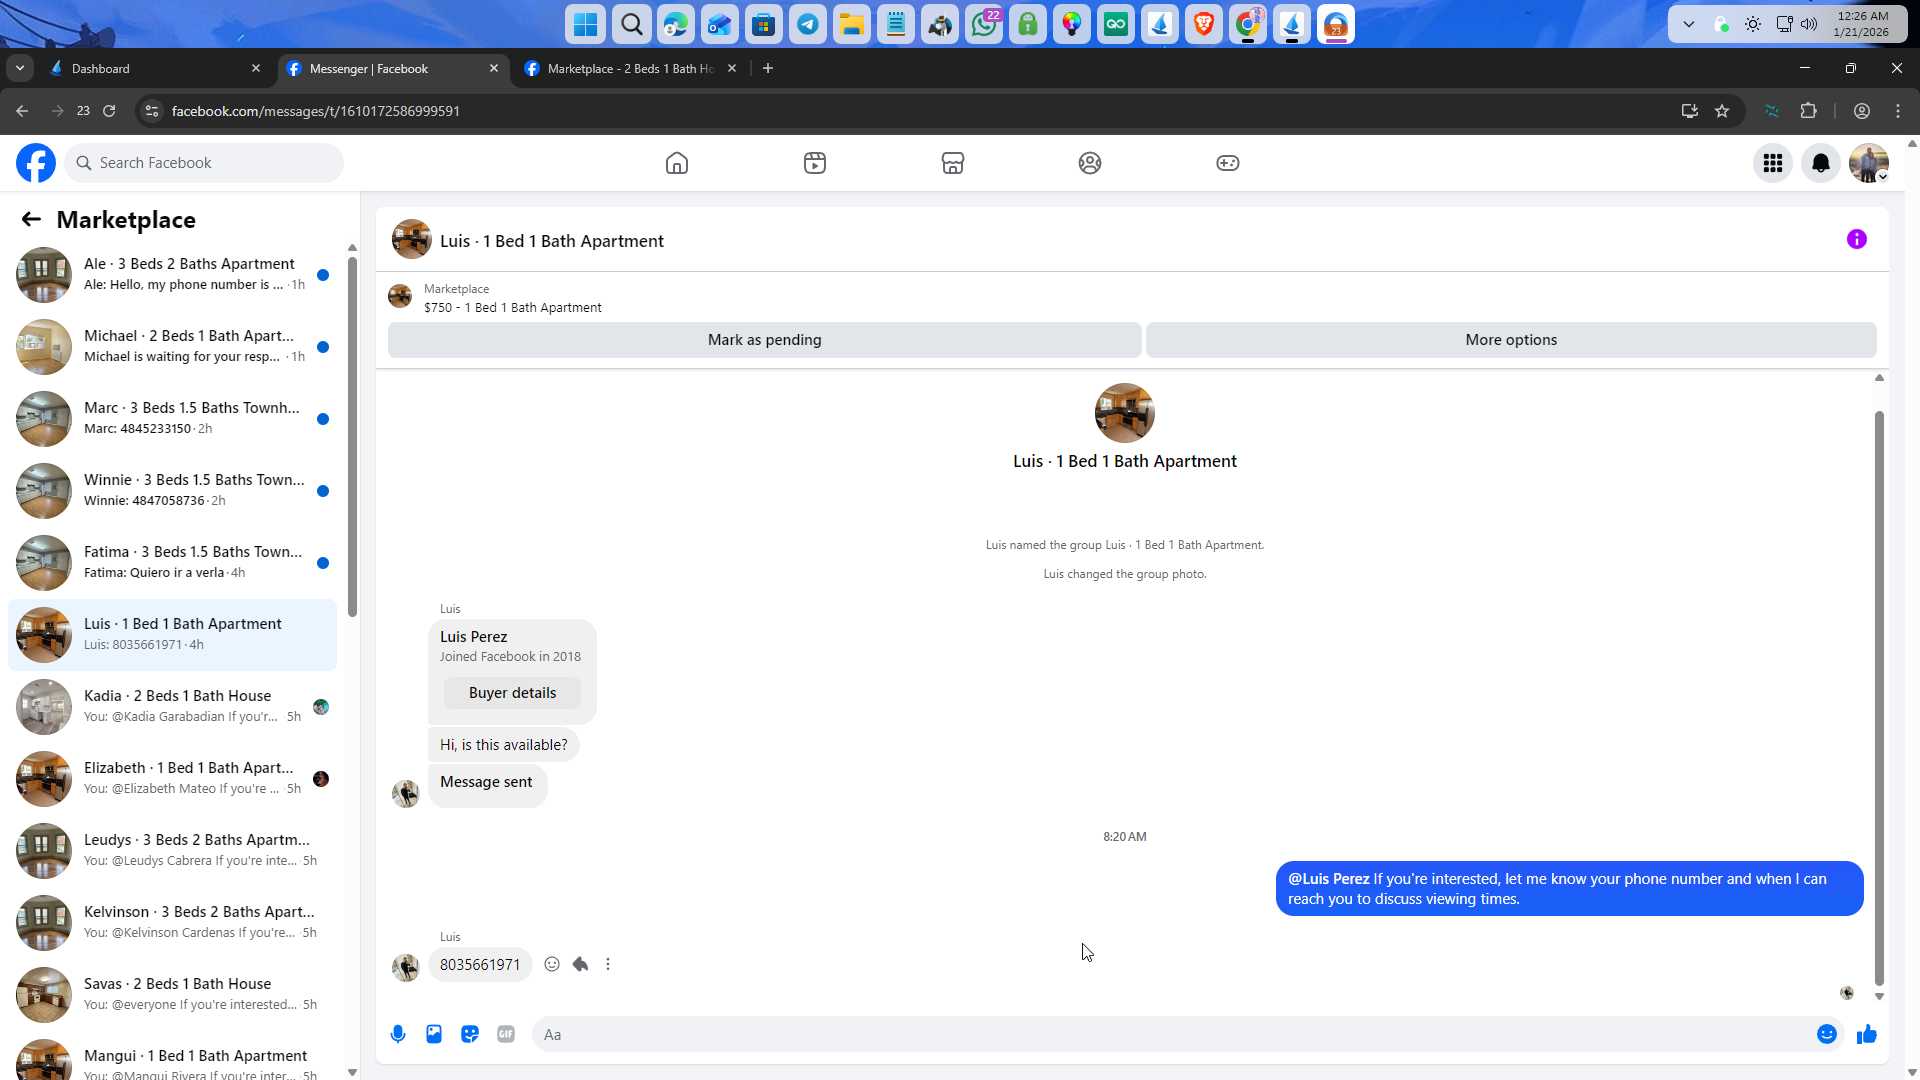
Task: View Buyer details for Luis Perez
Action: pos(512,693)
